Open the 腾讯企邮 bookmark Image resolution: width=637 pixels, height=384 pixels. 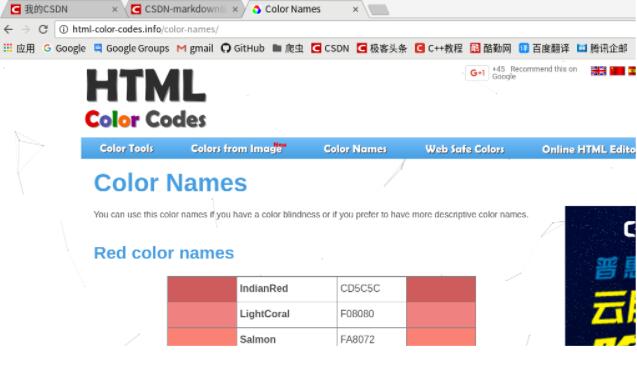tap(602, 48)
